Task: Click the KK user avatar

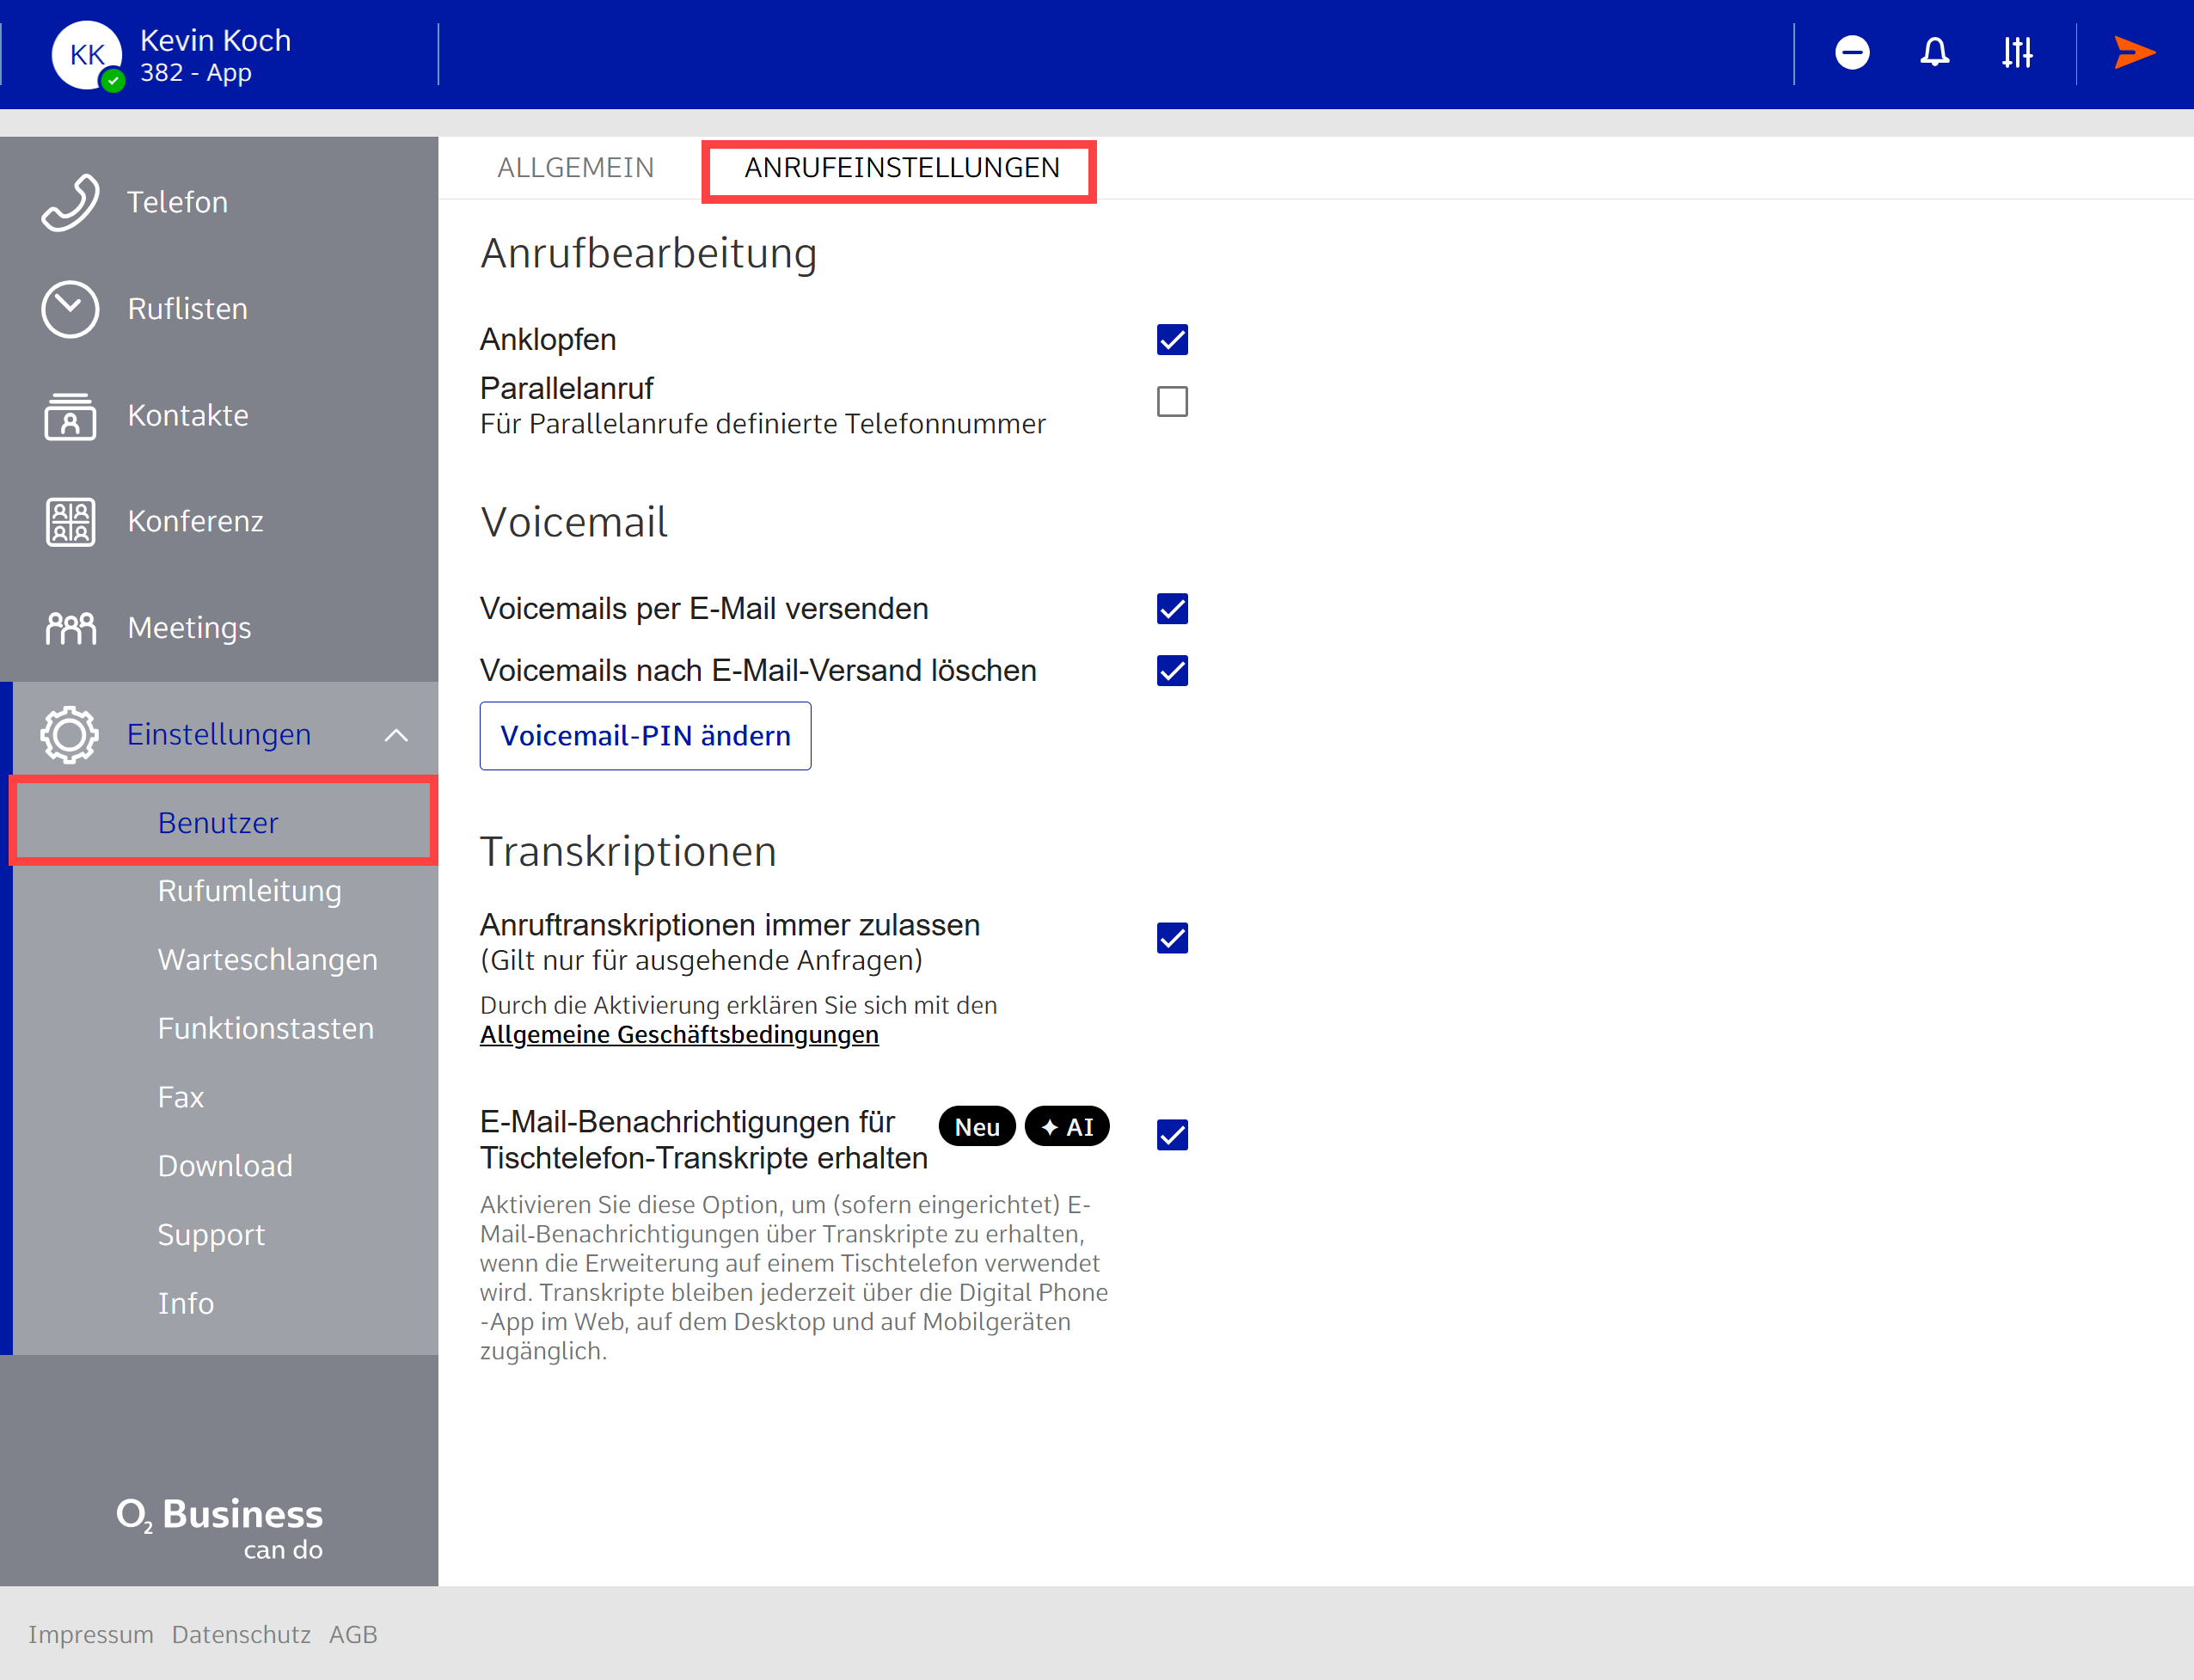Action: (87, 55)
